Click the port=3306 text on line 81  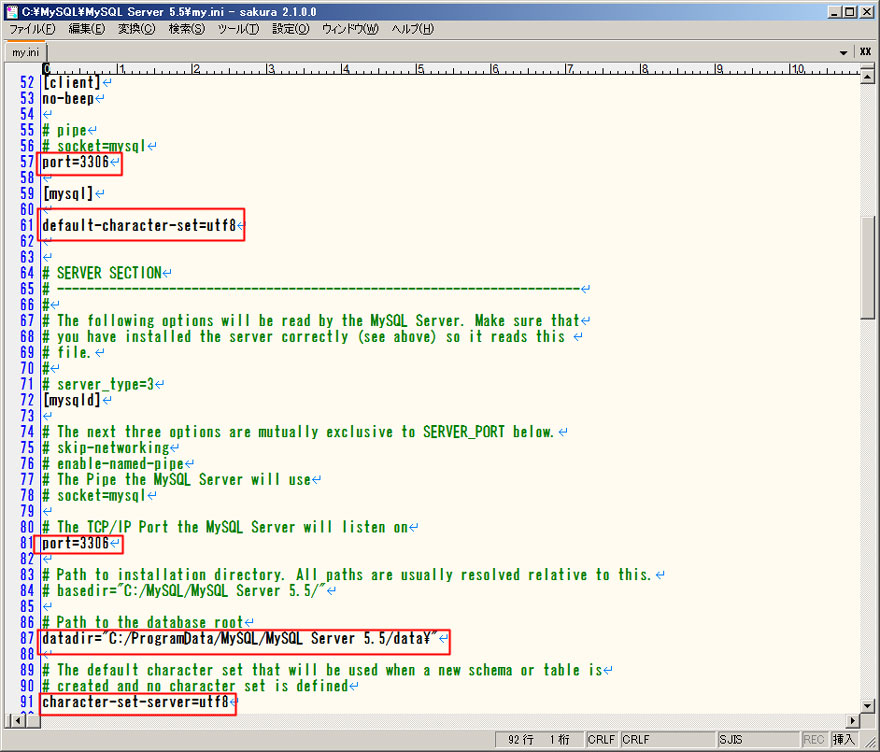[x=76, y=543]
